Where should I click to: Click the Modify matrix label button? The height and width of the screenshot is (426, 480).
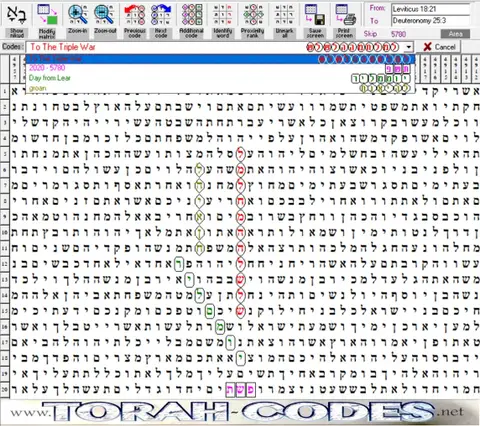pos(47,33)
